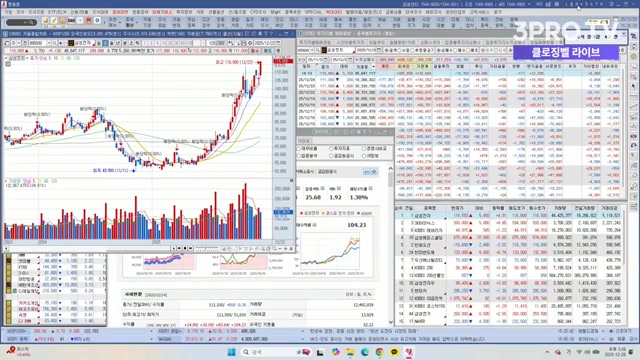Open the end-date calendar icon in investor window

(351, 60)
